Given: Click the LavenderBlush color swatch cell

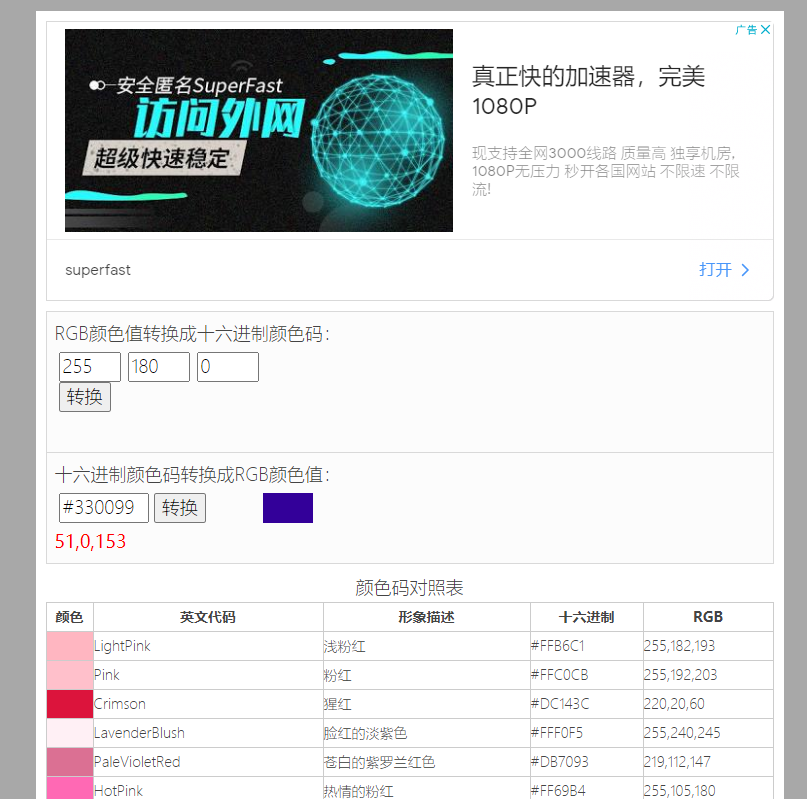Looking at the screenshot, I should click(70, 733).
